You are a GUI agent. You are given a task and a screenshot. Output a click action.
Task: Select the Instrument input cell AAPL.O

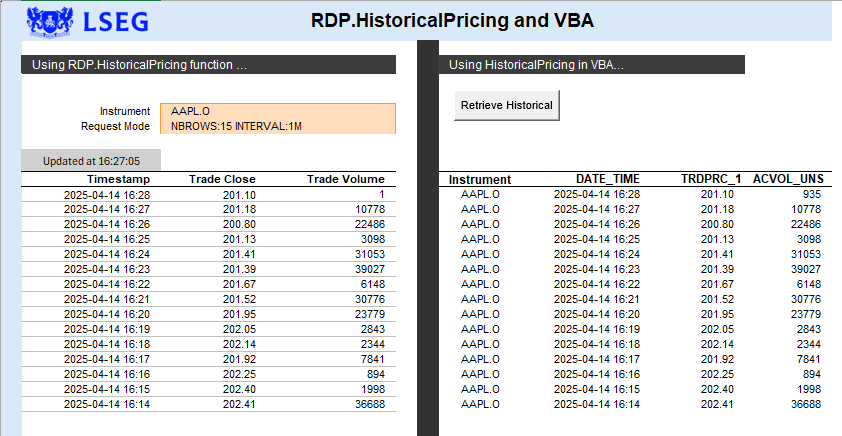tap(278, 111)
